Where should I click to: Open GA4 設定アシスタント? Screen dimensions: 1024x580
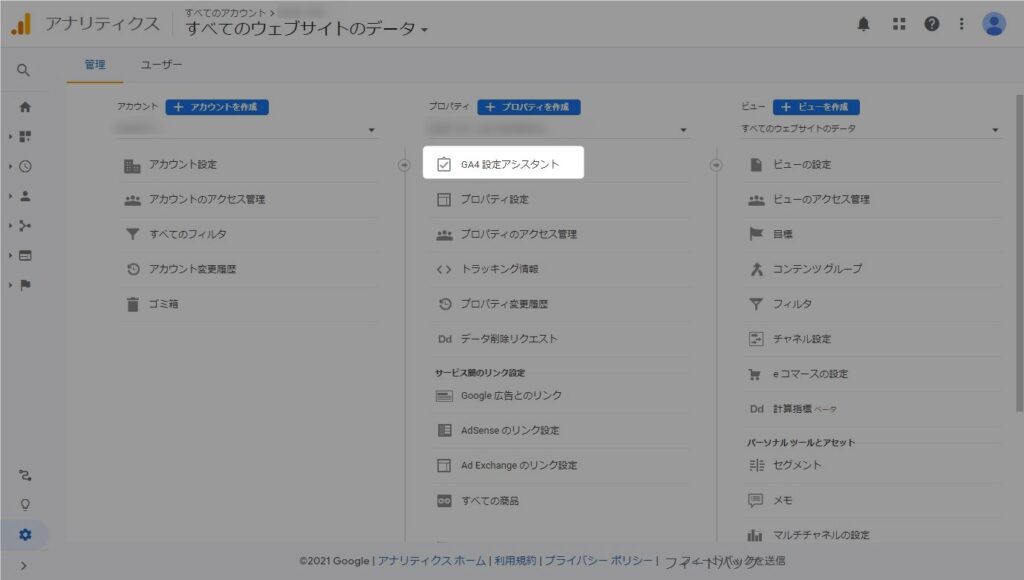(x=503, y=164)
